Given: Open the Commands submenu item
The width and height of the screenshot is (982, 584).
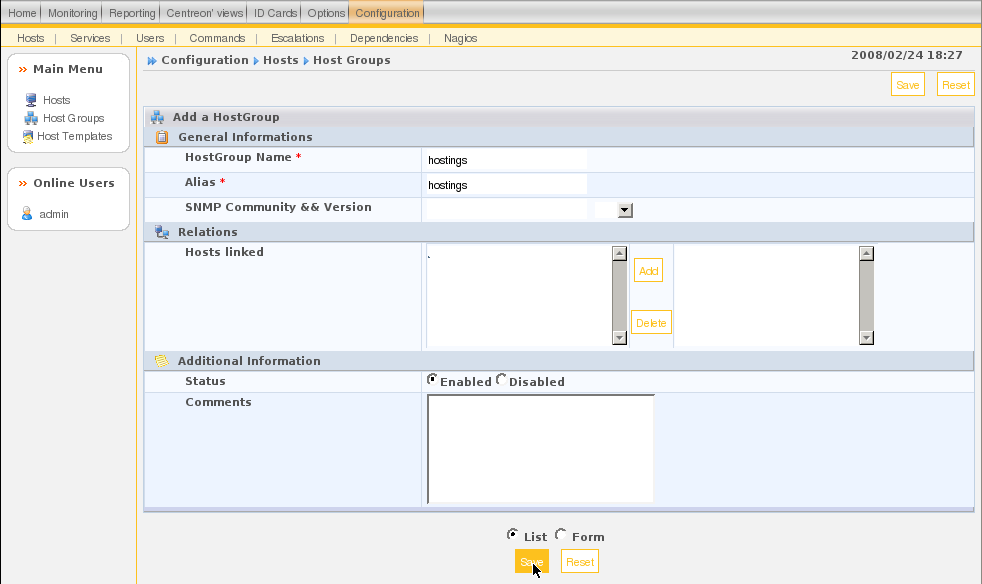Looking at the screenshot, I should click(x=217, y=38).
